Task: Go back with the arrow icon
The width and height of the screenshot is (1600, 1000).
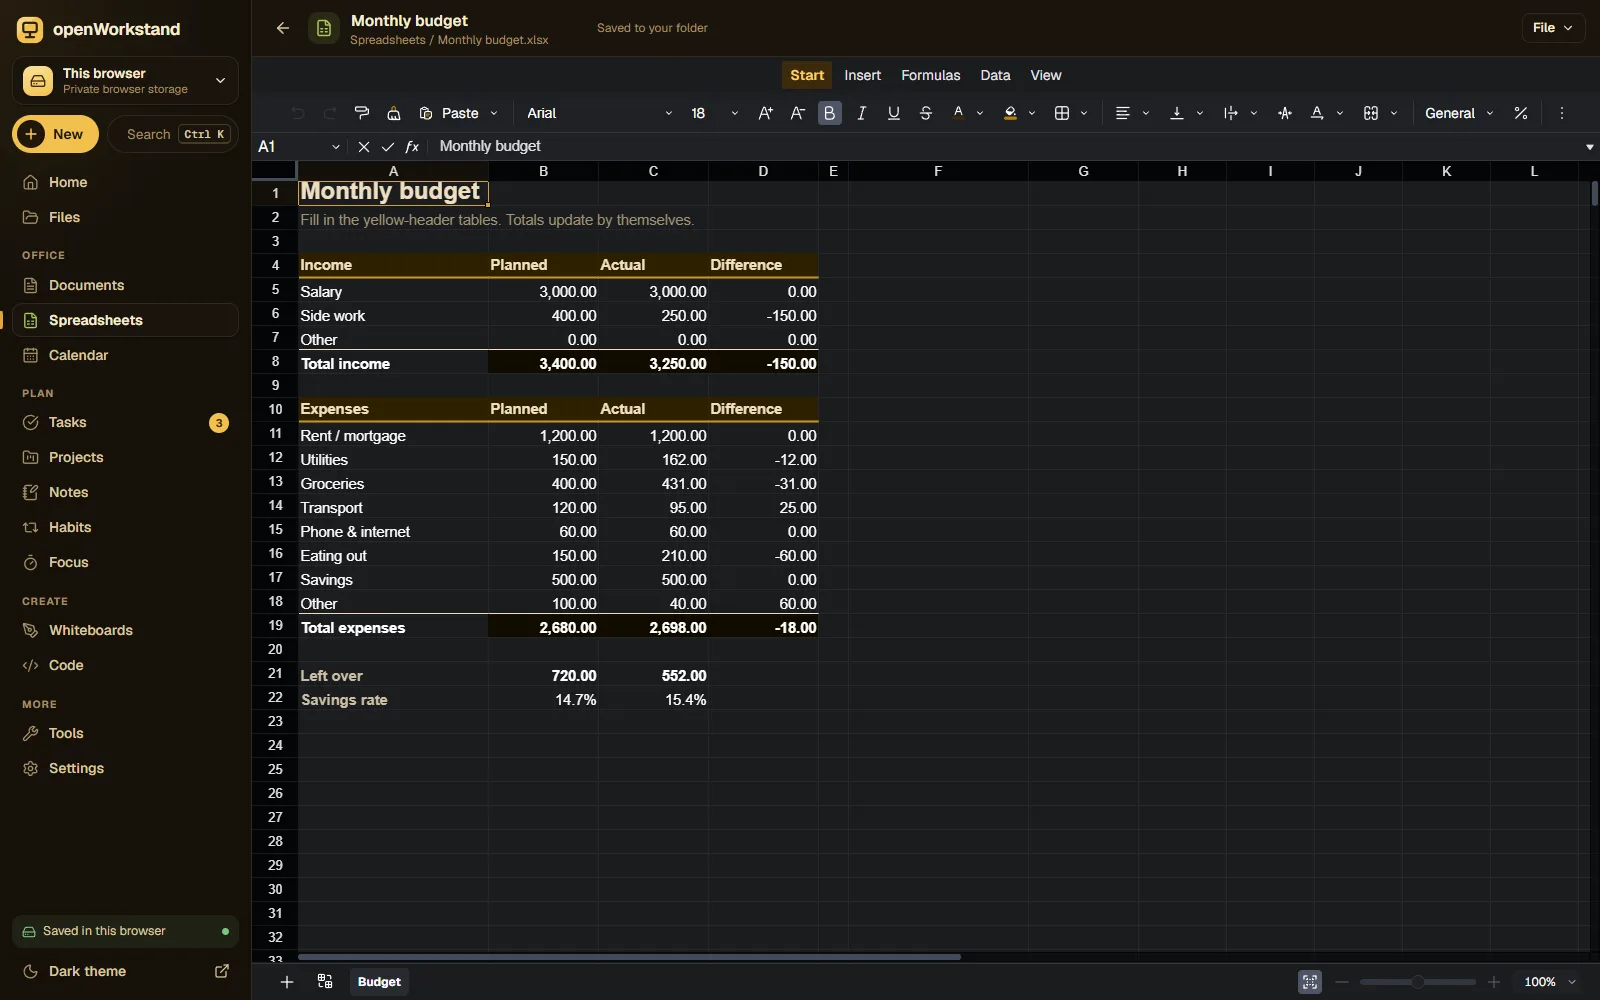Action: click(x=283, y=28)
